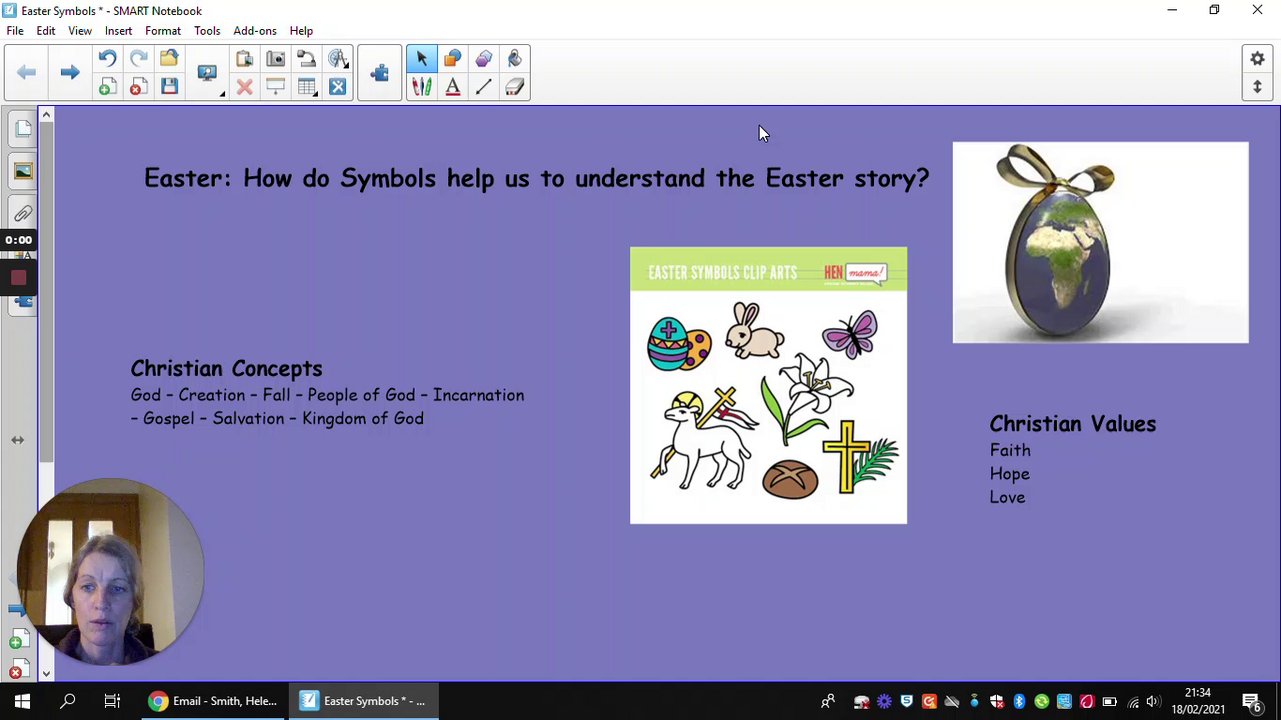The image size is (1281, 720).
Task: Go to previous page with back arrow
Action: point(27,72)
